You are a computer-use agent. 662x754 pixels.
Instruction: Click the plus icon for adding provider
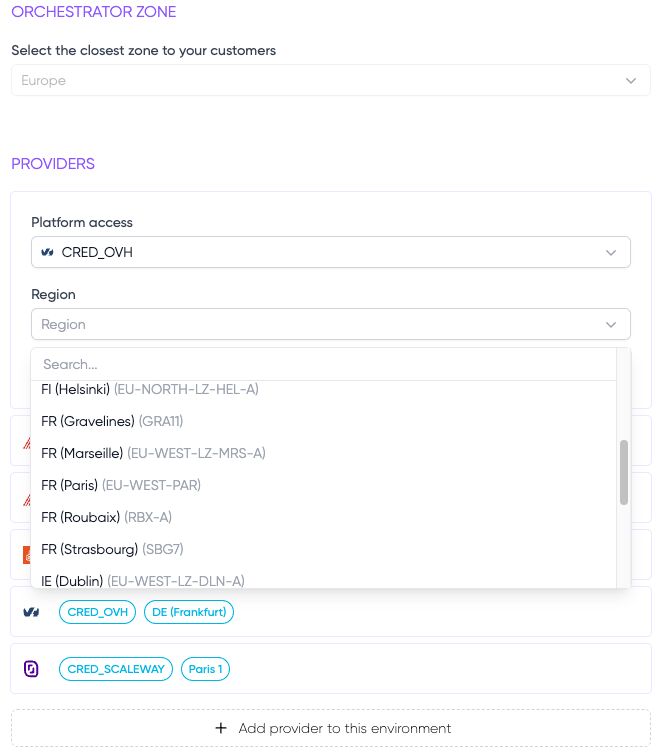[221, 728]
